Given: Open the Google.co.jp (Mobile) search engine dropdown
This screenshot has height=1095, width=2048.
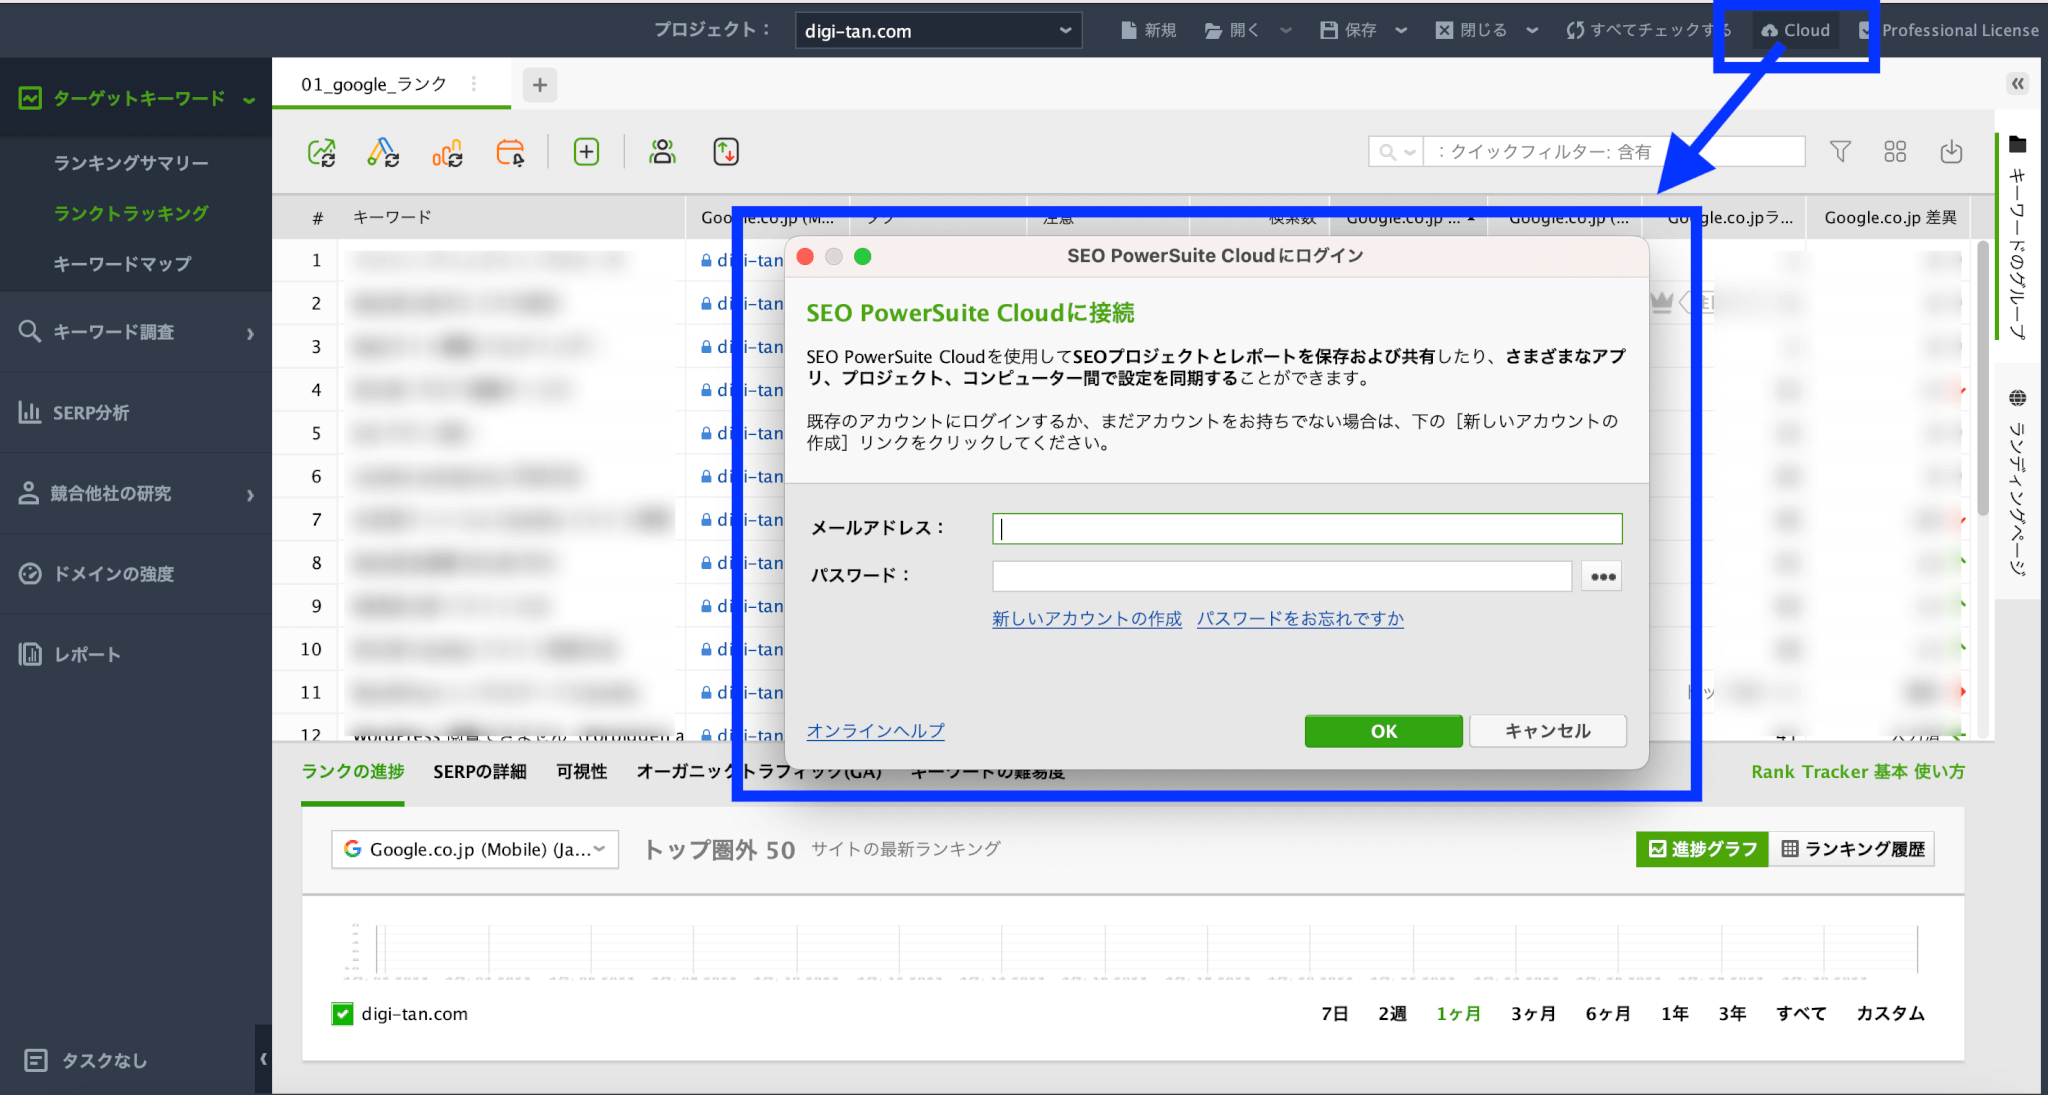Looking at the screenshot, I should tap(475, 849).
